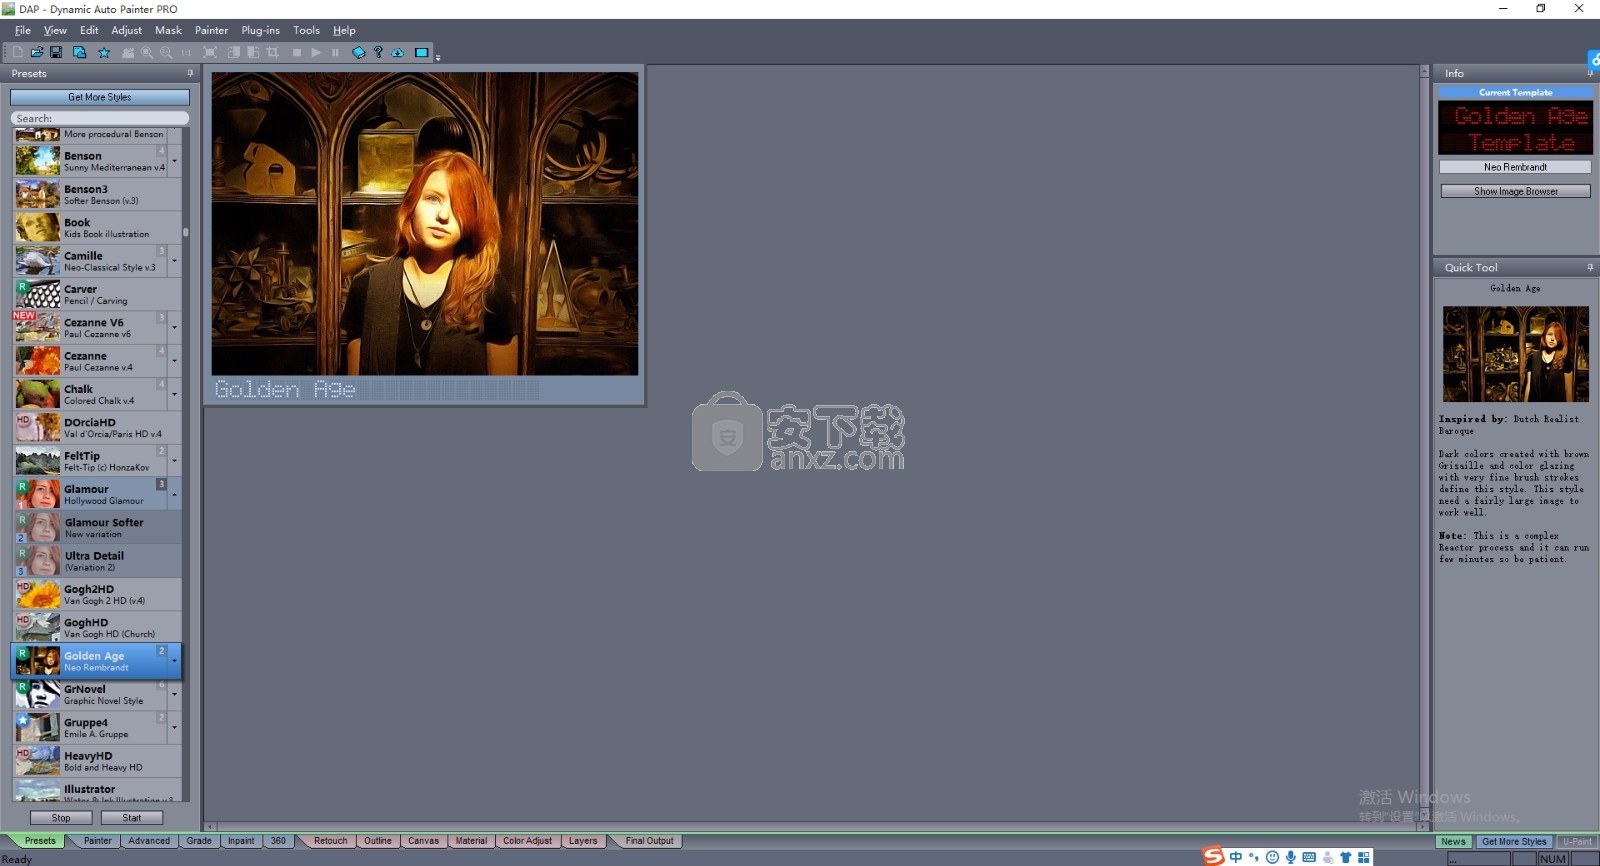Select the Carver Pencil / Carving preset

(x=97, y=294)
